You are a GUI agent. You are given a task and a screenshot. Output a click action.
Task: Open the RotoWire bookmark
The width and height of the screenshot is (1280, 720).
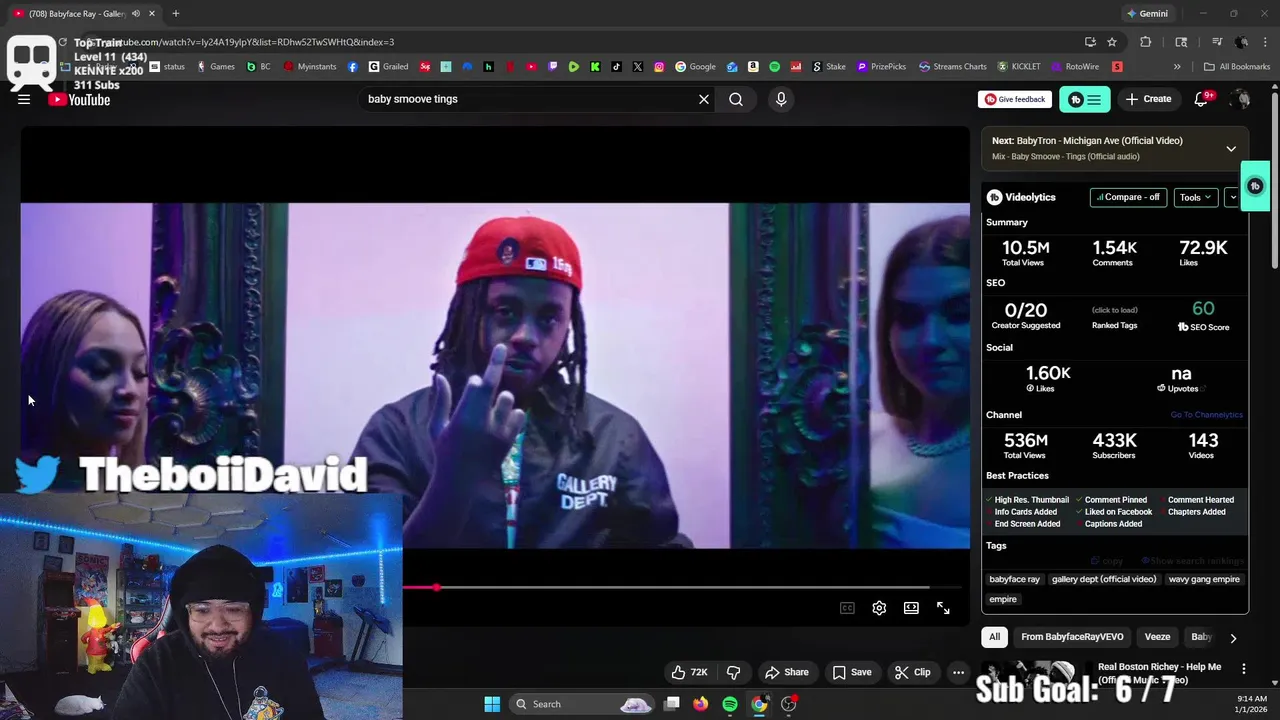pos(1075,67)
